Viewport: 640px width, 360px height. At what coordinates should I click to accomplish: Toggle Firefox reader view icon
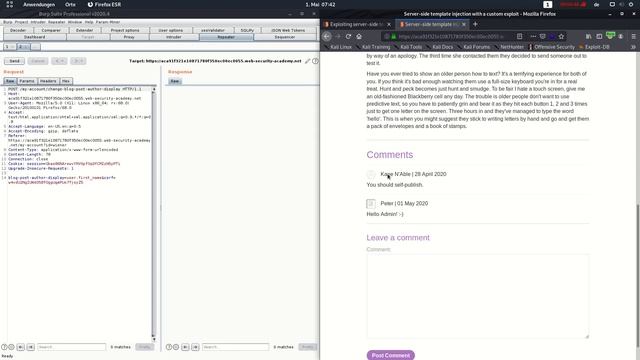[519, 36]
